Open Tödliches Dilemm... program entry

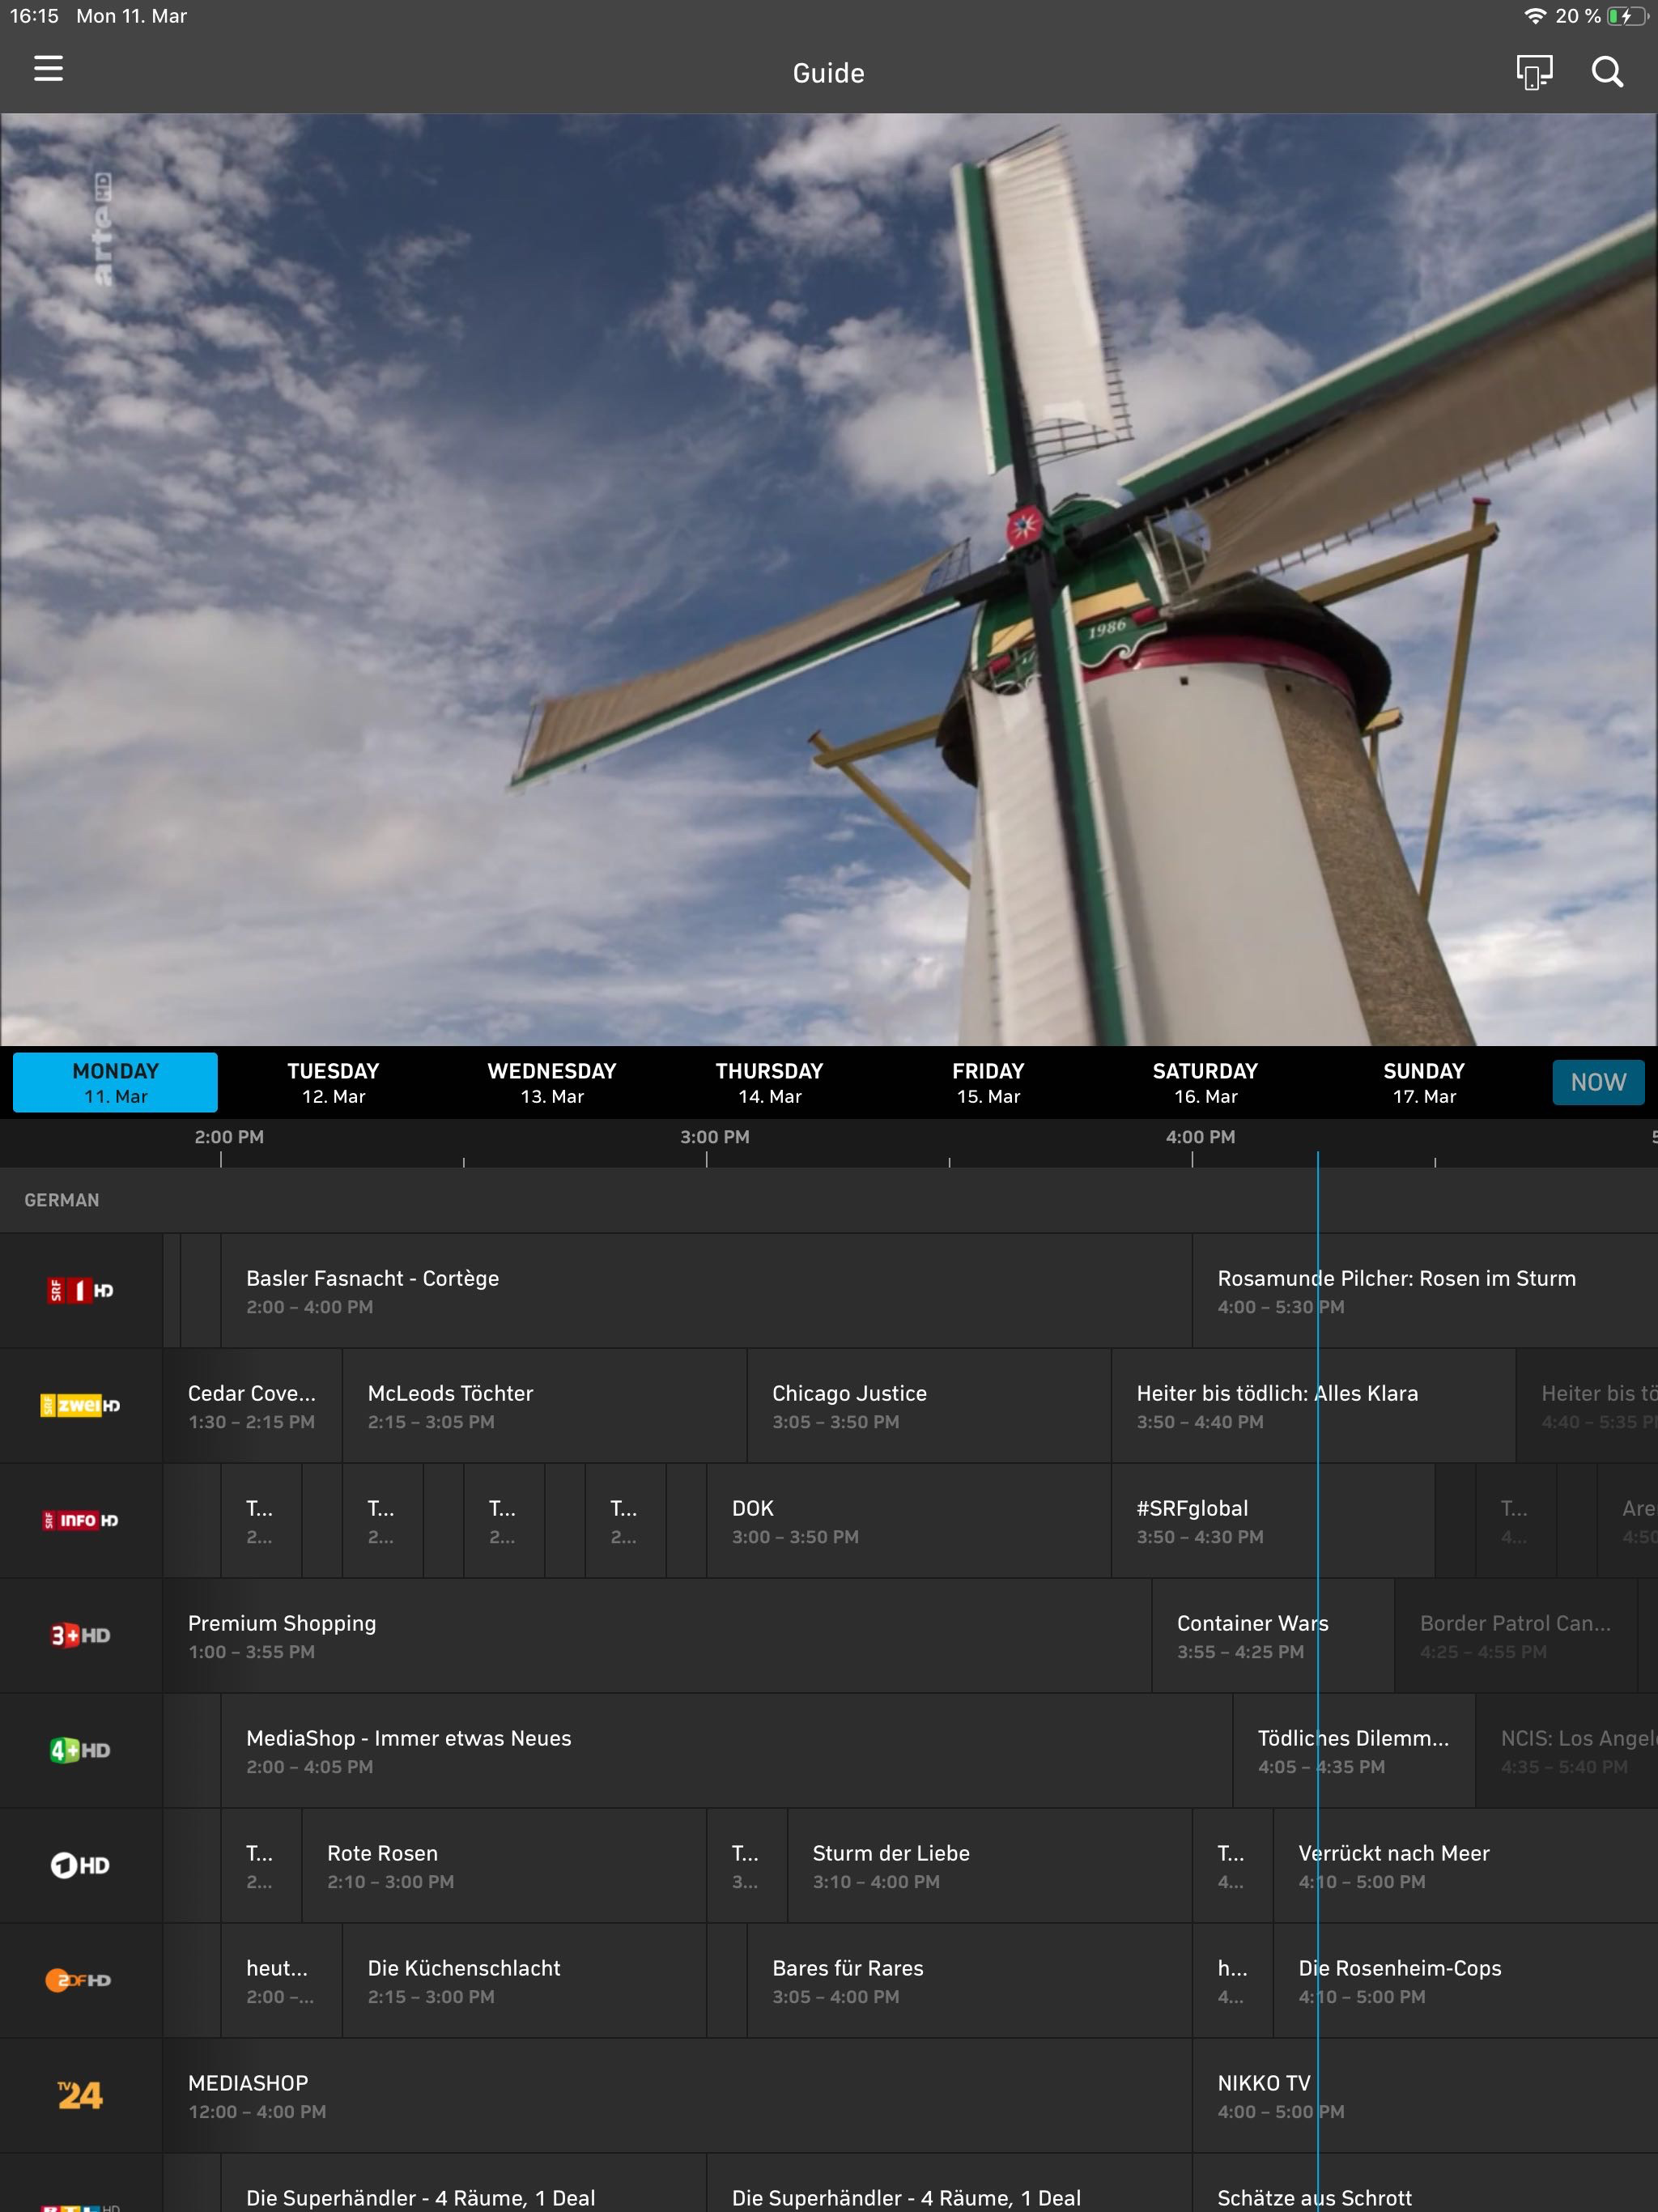tap(1354, 1750)
